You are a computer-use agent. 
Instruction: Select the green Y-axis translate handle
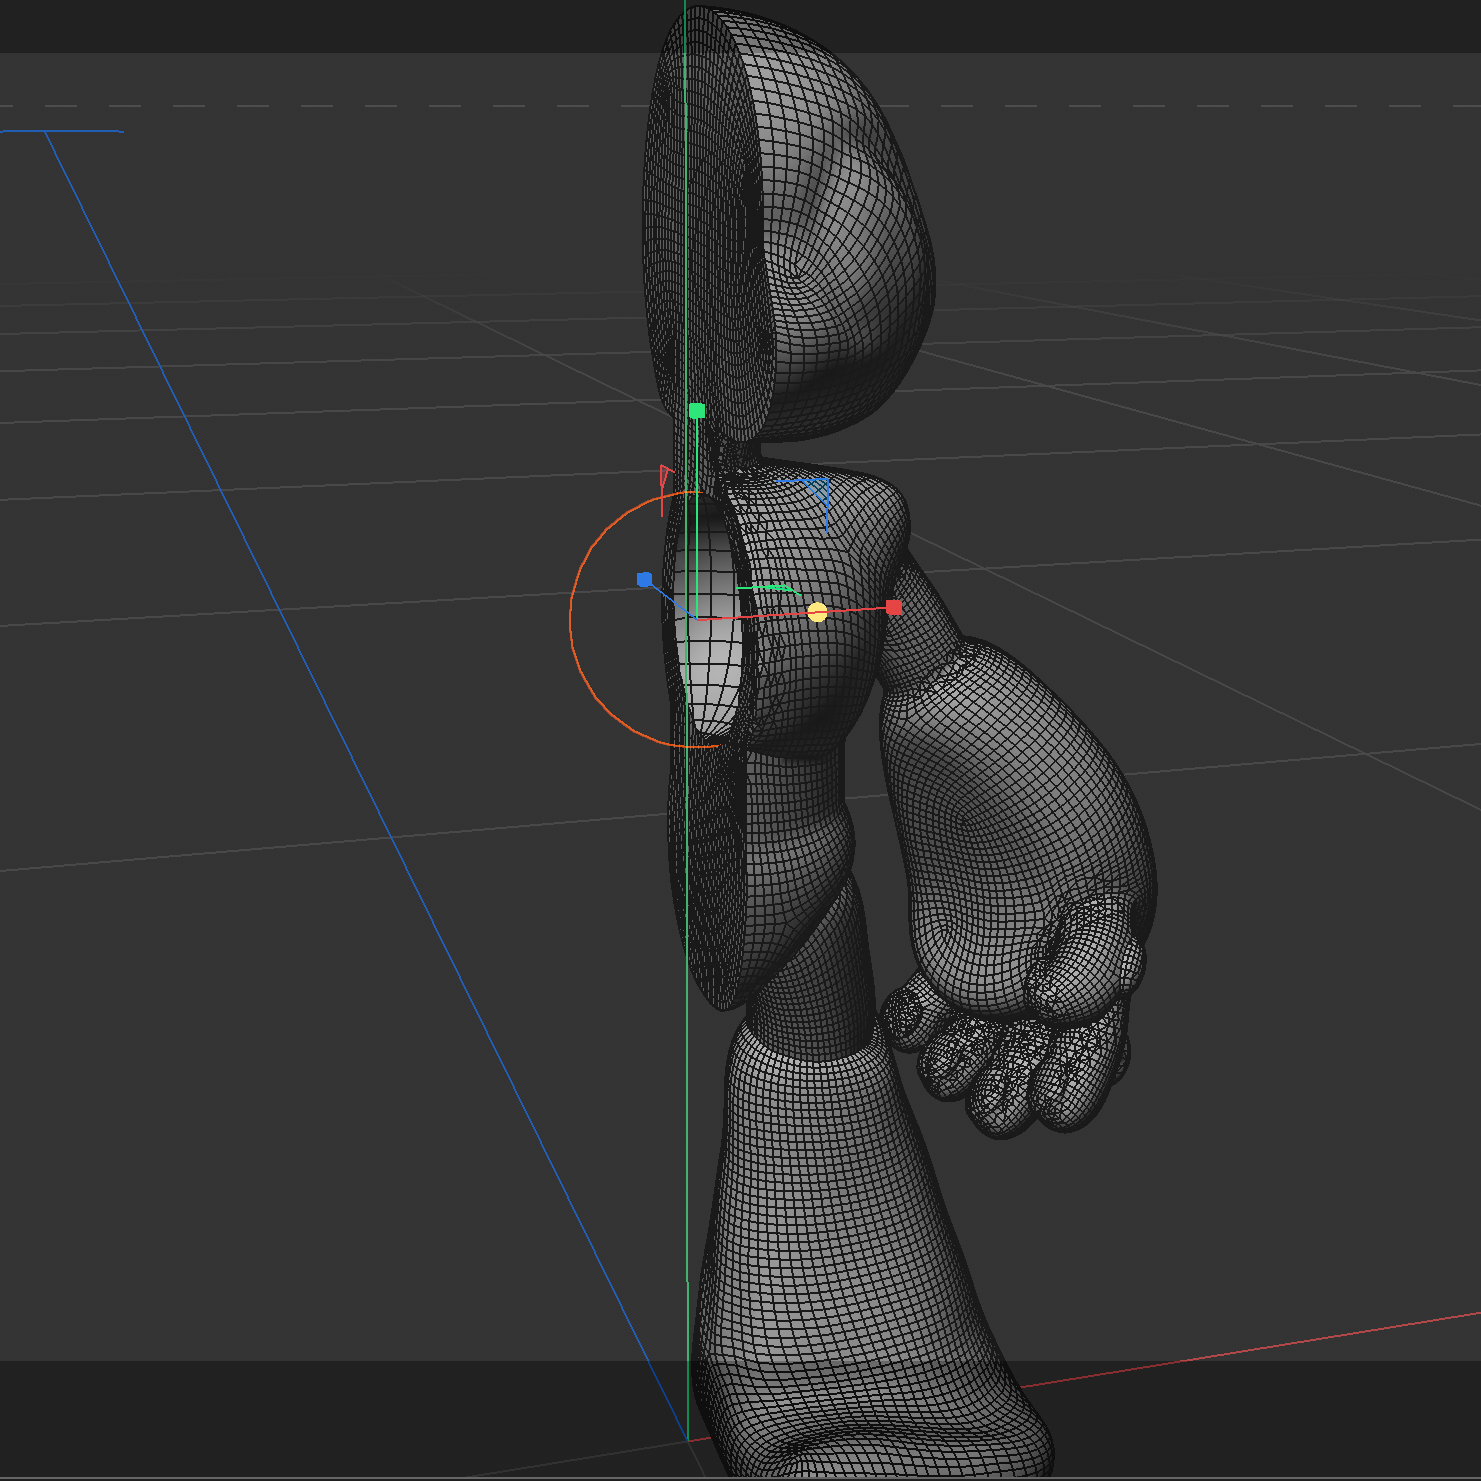point(695,409)
